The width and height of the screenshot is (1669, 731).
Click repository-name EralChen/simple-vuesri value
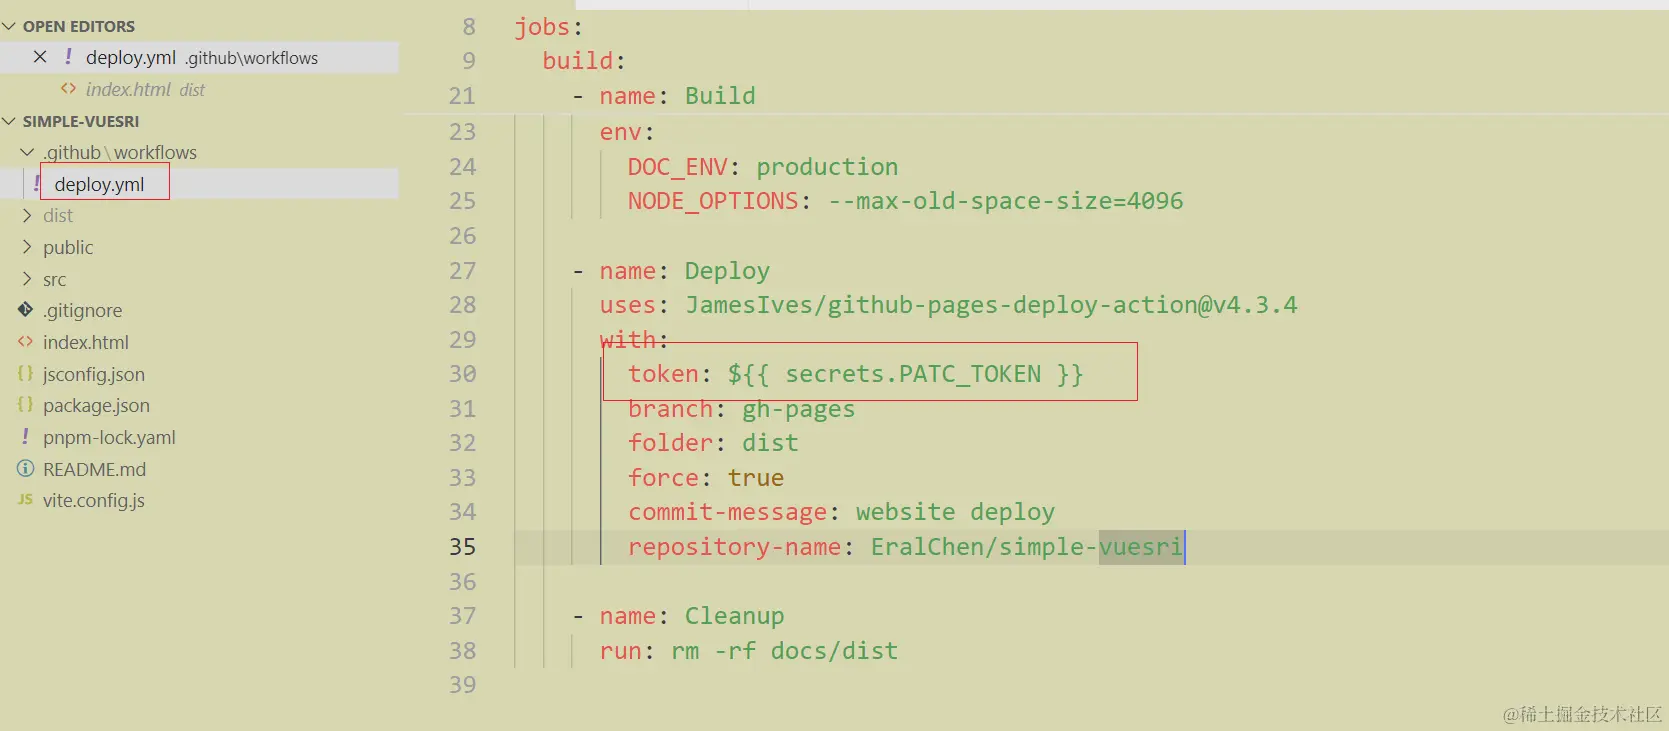[x=1027, y=547]
